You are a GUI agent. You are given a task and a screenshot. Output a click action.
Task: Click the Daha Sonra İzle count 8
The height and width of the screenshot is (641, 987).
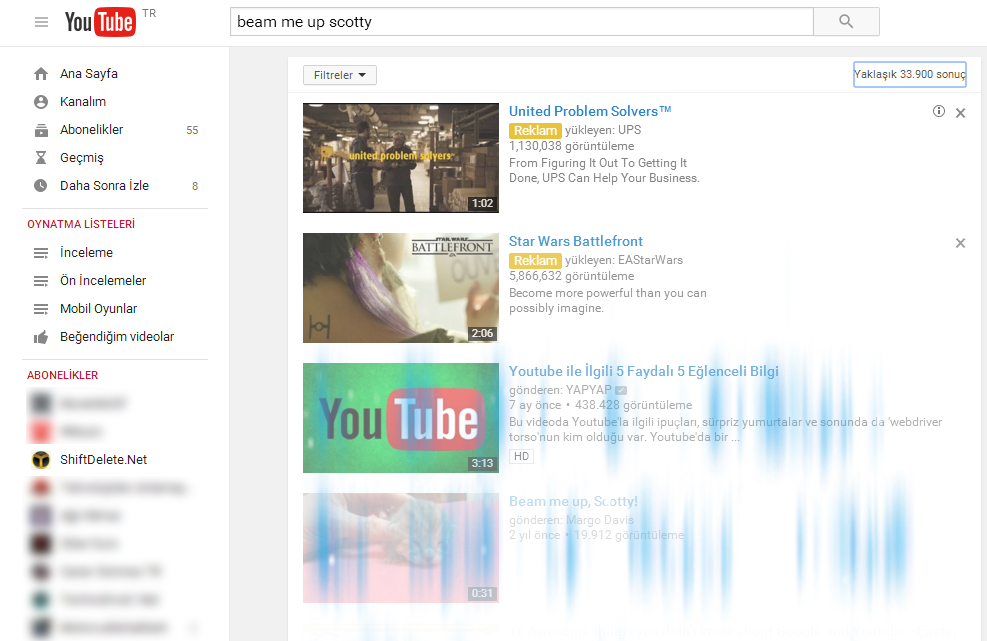tap(195, 186)
